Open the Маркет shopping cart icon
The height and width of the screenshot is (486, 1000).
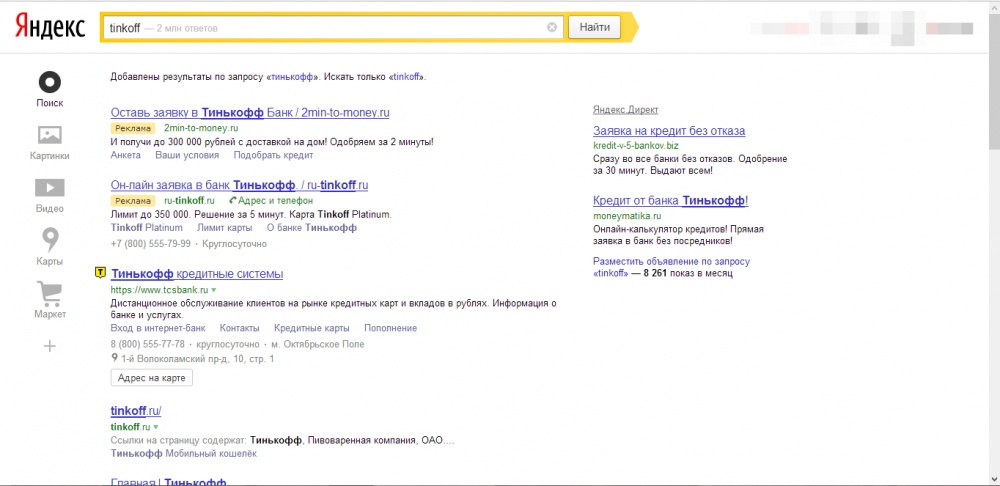click(x=50, y=293)
